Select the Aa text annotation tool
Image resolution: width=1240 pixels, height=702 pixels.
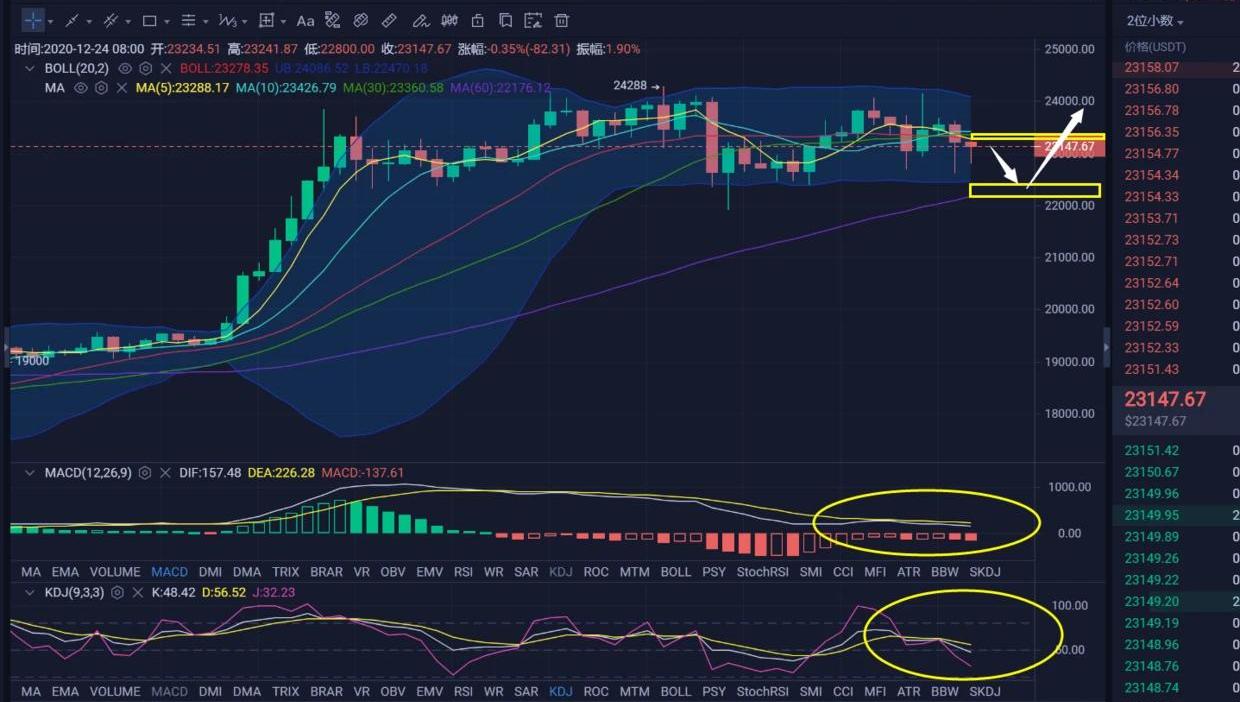305,20
